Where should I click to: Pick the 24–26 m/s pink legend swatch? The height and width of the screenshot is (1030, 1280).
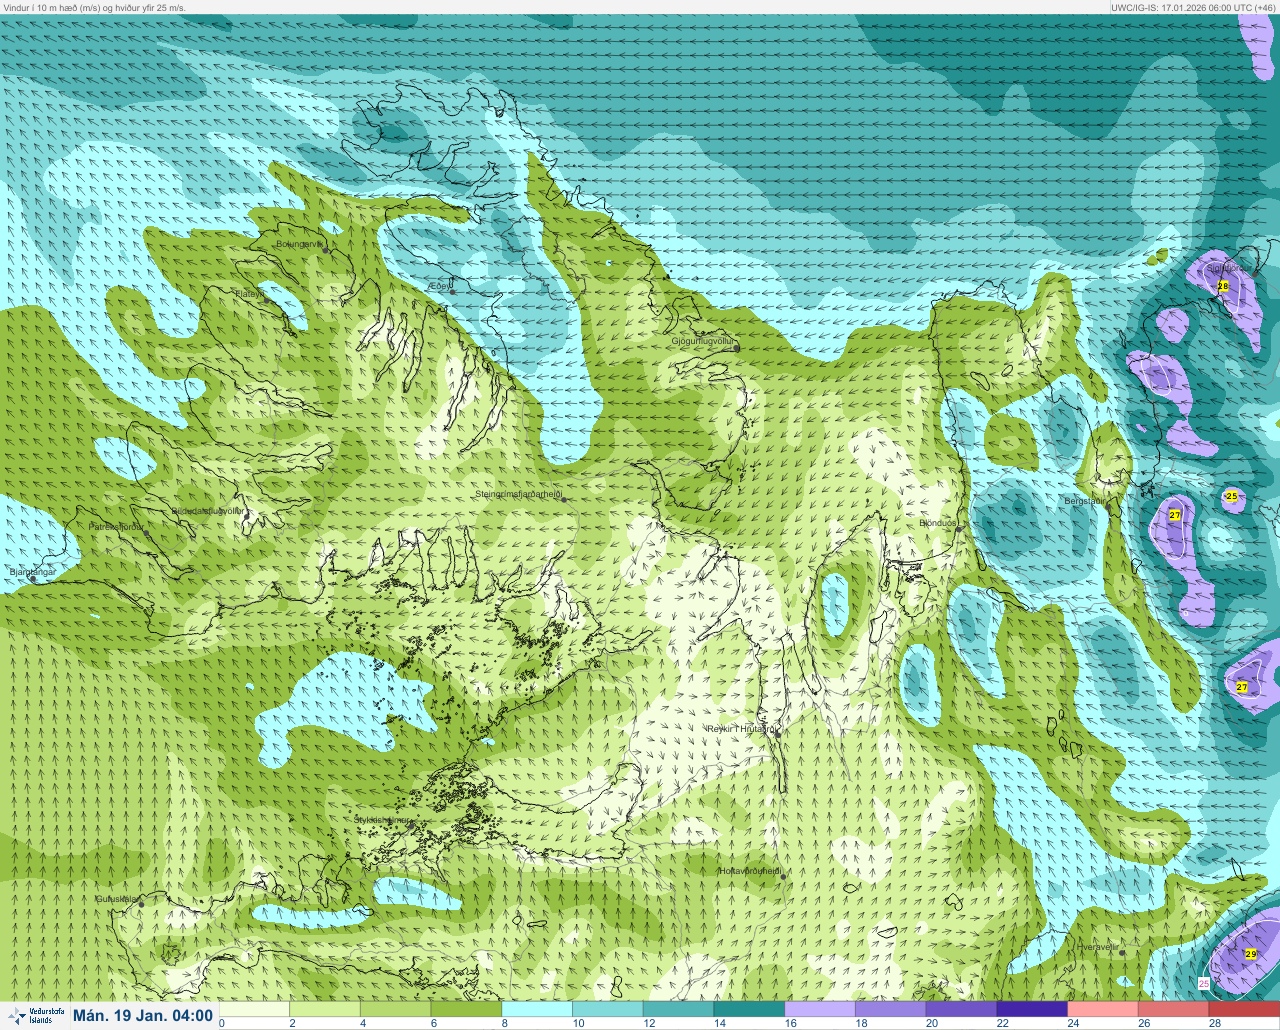(1103, 1009)
